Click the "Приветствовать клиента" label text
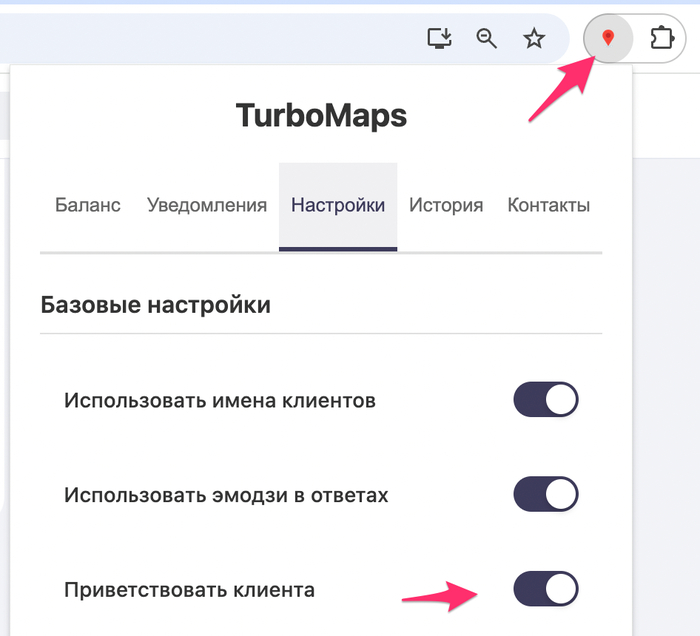The image size is (700, 636). (x=189, y=589)
